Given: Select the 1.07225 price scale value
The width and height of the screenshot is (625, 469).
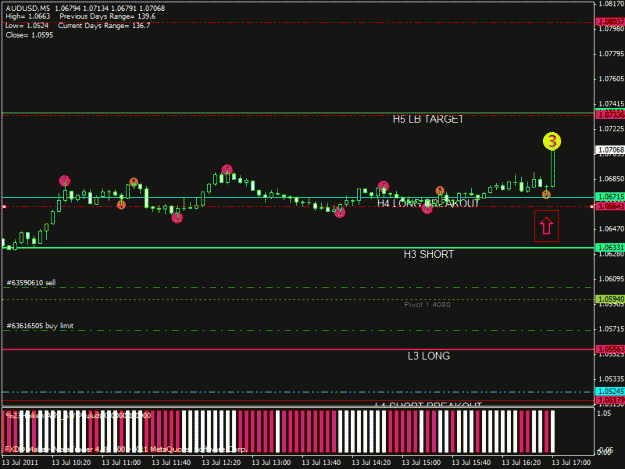Looking at the screenshot, I should pyautogui.click(x=611, y=129).
